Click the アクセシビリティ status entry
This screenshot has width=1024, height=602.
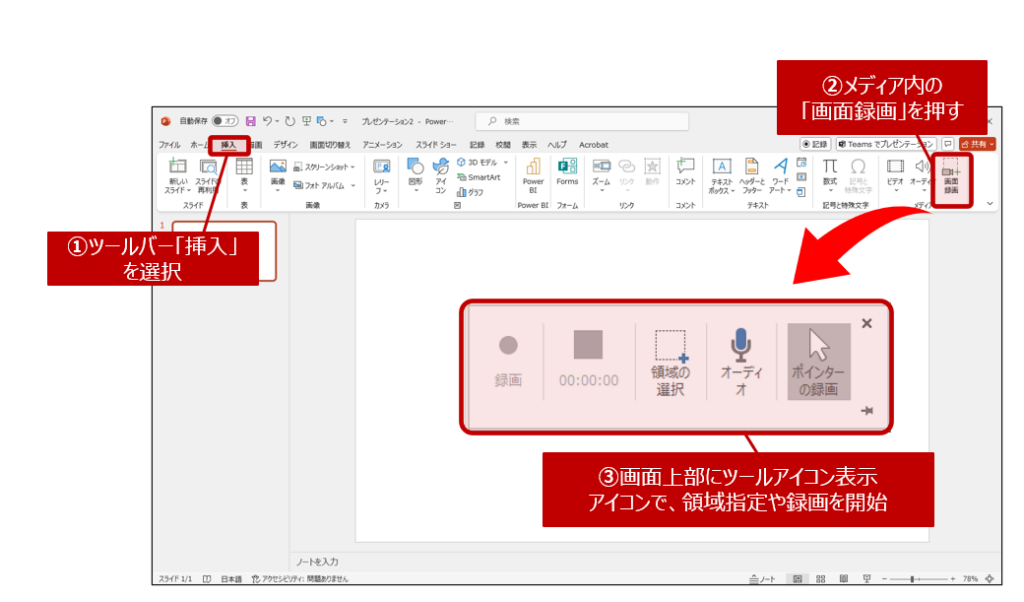click(300, 579)
